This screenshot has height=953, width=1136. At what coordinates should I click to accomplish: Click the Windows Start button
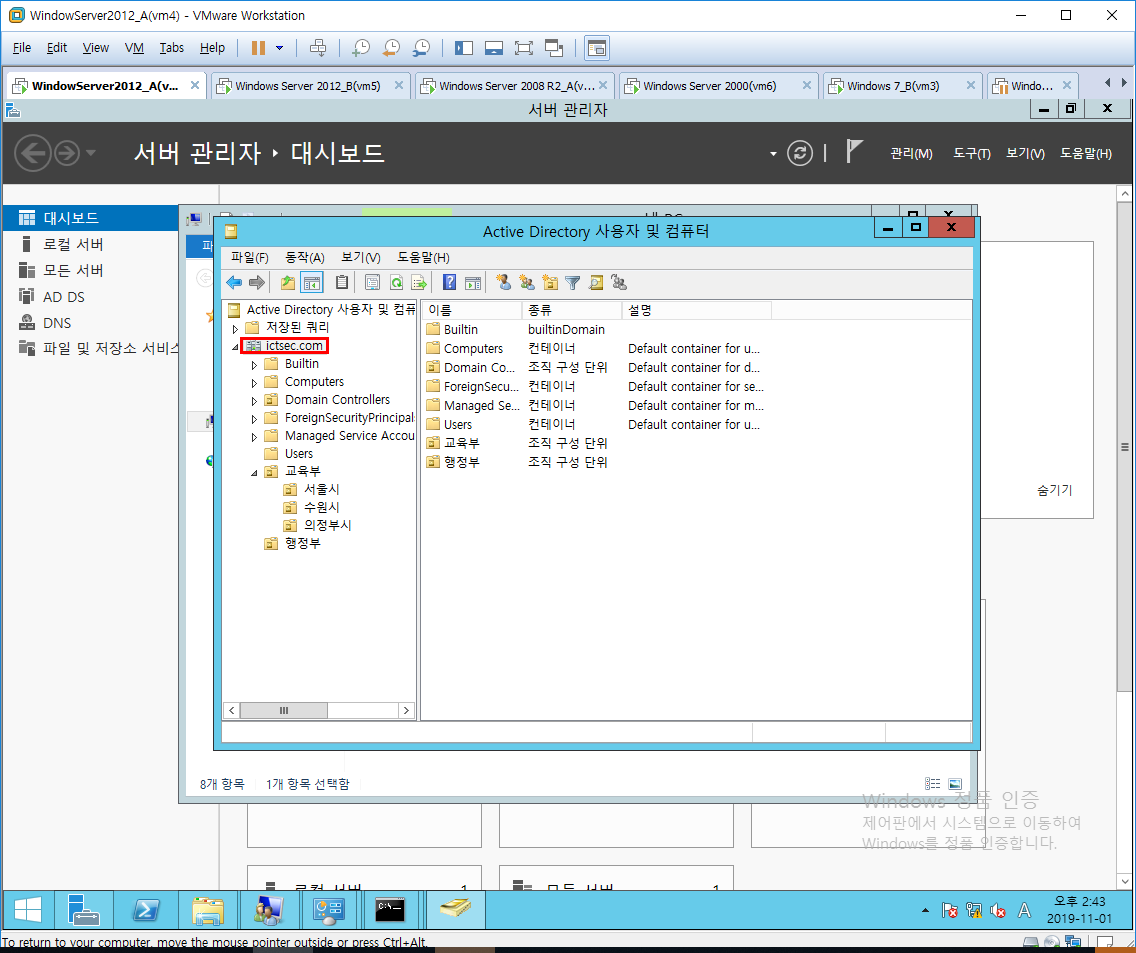click(x=28, y=910)
